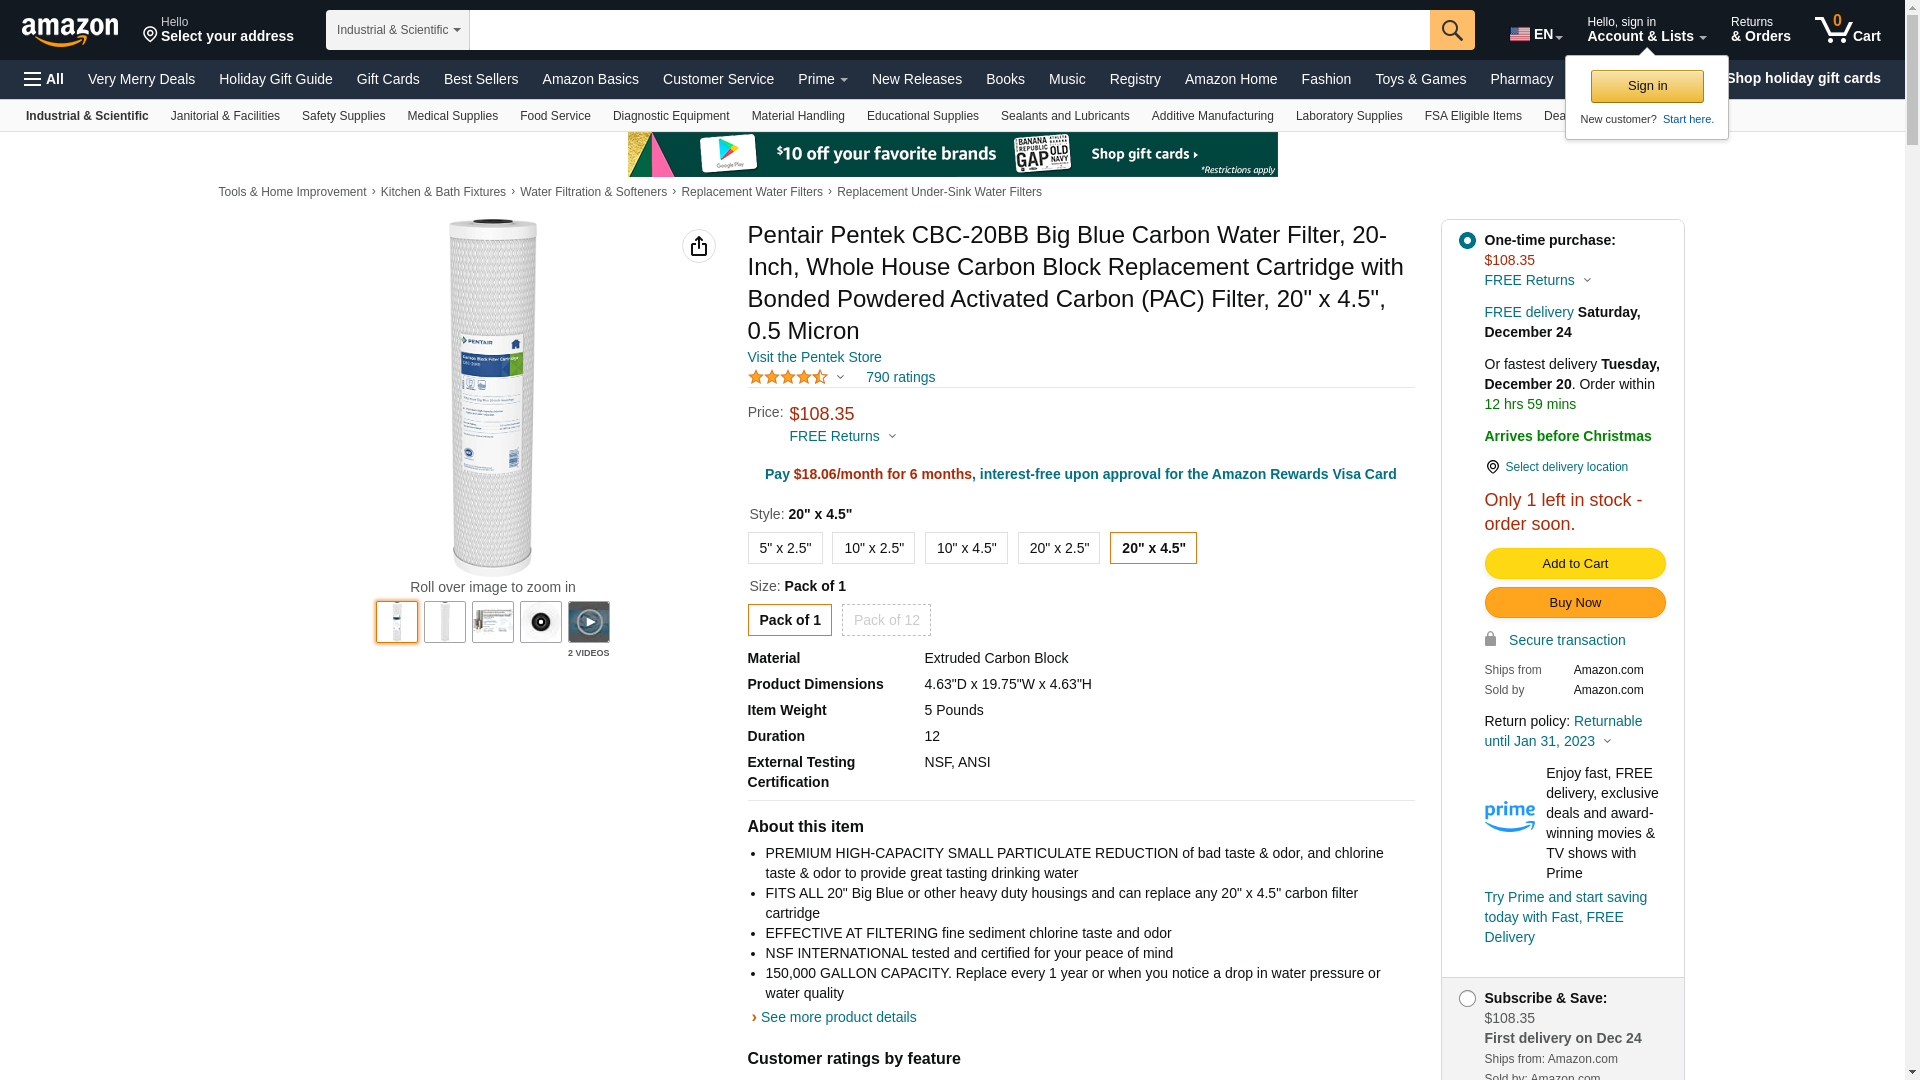
Task: Visit the Pentek Store link
Action: [x=814, y=357]
